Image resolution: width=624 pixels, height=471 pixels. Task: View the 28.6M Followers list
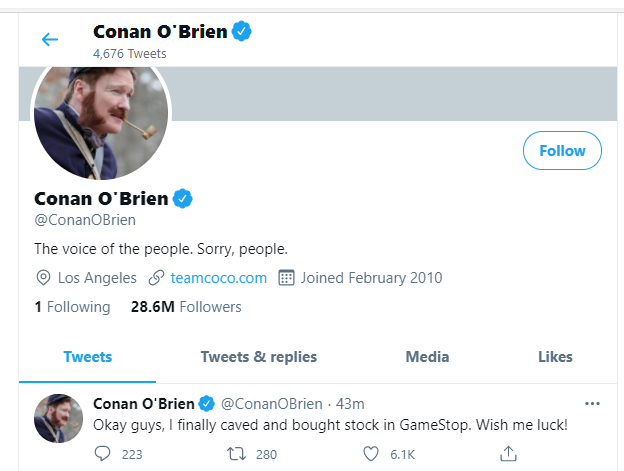[186, 307]
